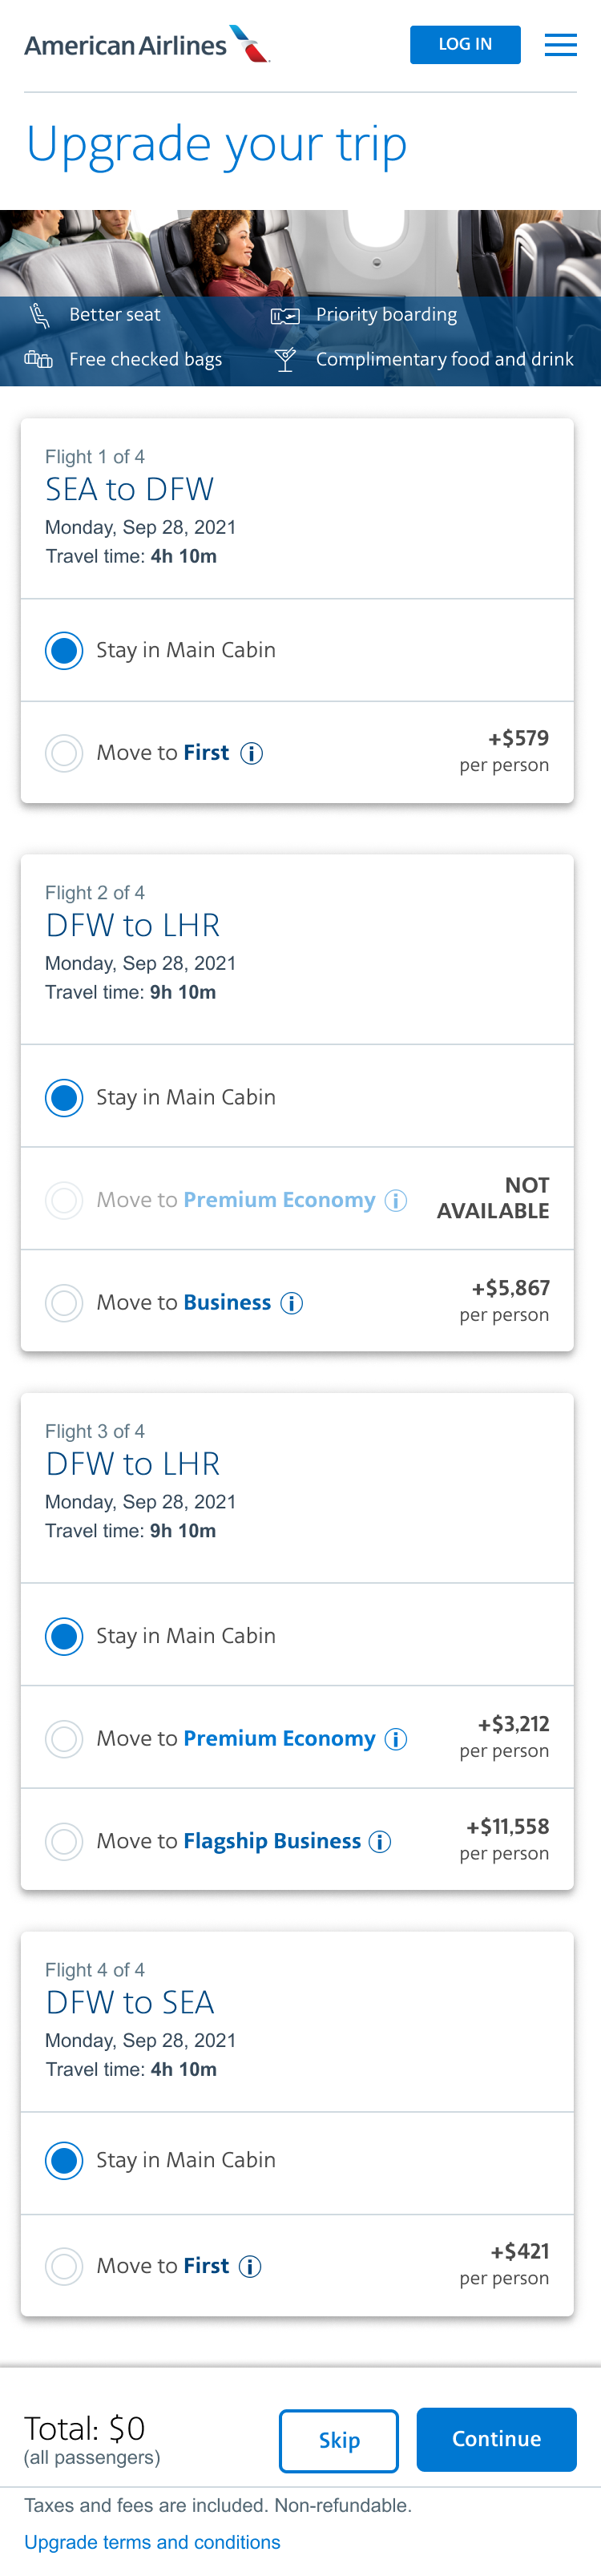Image resolution: width=601 pixels, height=2576 pixels.
Task: Select Move to First for SEA to DFW
Action: pyautogui.click(x=64, y=753)
